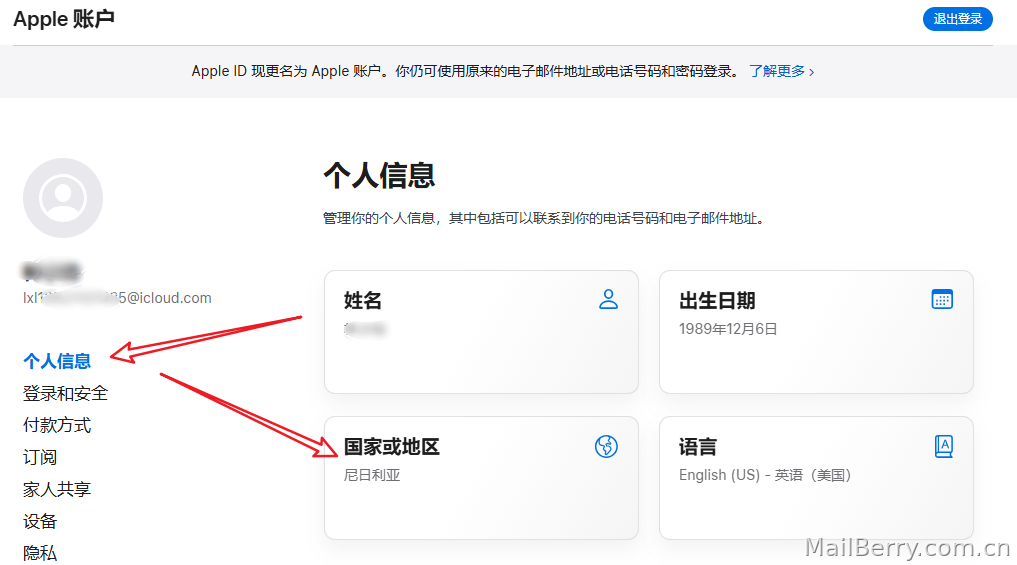Select 设备 in the sidebar

point(40,521)
